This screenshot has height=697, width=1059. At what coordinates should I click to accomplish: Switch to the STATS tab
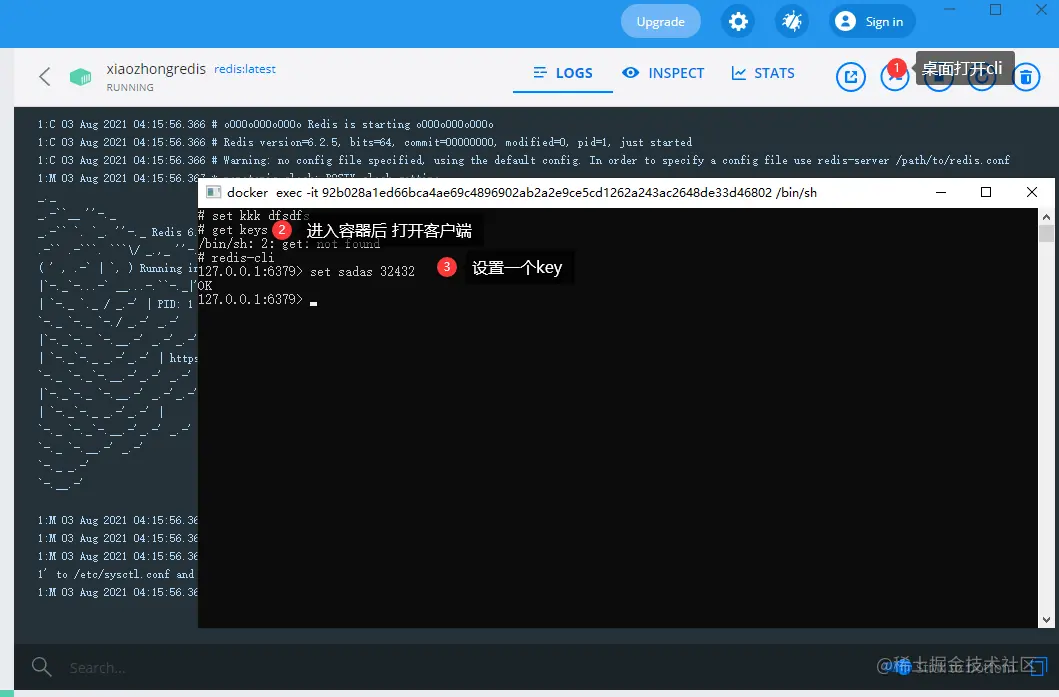[x=763, y=73]
